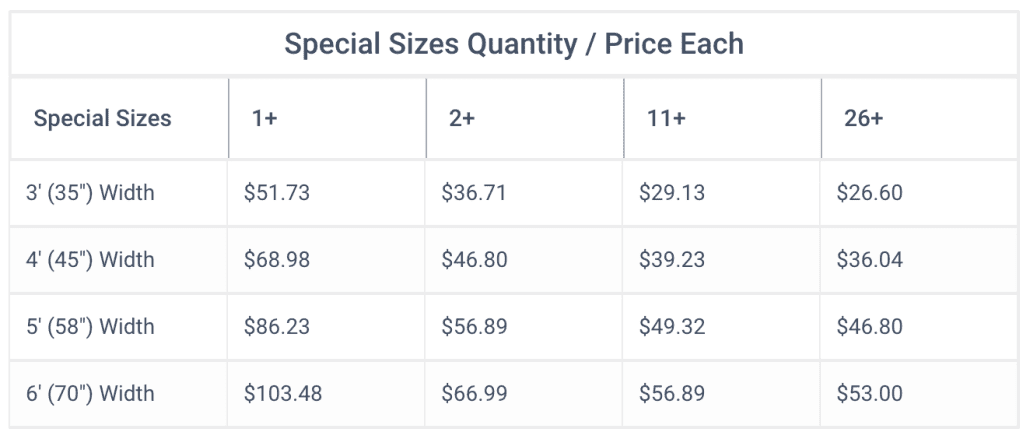Click the 26+ quantity column header
The image size is (1030, 439).
(864, 118)
